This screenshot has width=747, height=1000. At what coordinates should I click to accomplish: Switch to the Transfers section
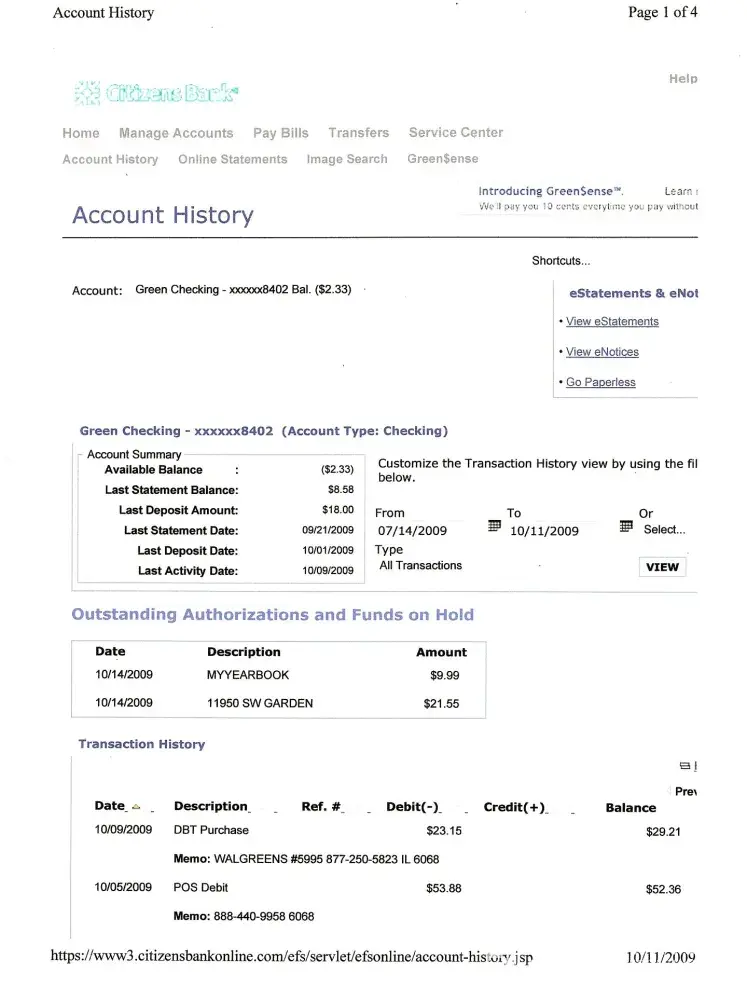[x=358, y=133]
